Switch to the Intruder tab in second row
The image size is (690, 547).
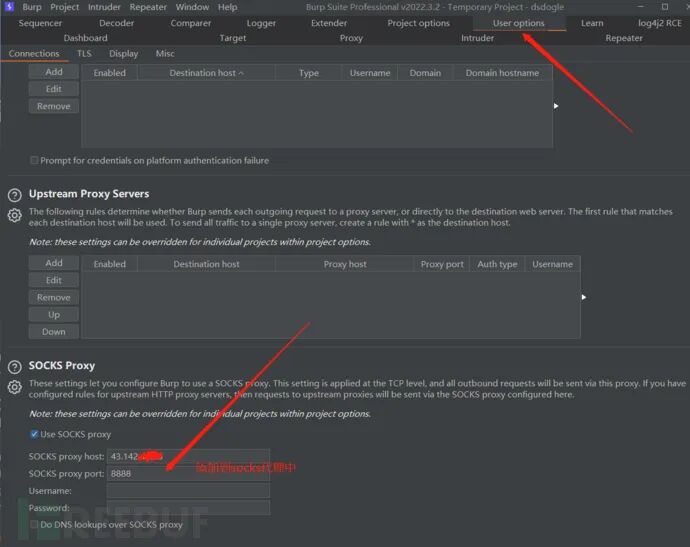pyautogui.click(x=477, y=38)
